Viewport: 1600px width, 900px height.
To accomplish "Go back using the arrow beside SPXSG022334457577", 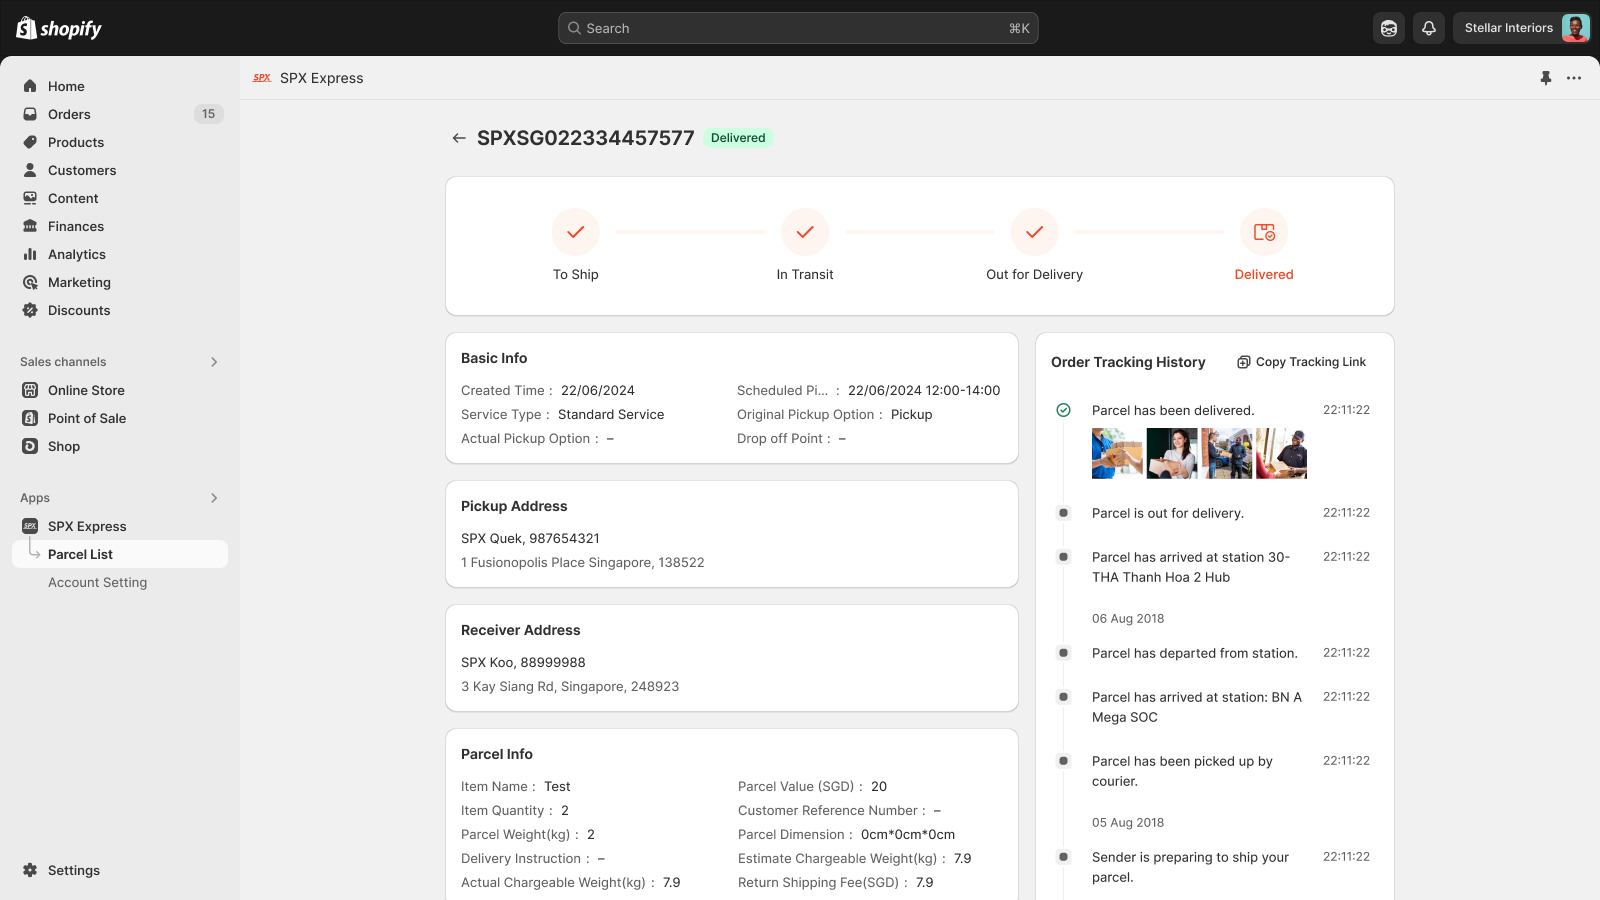I will [x=460, y=138].
